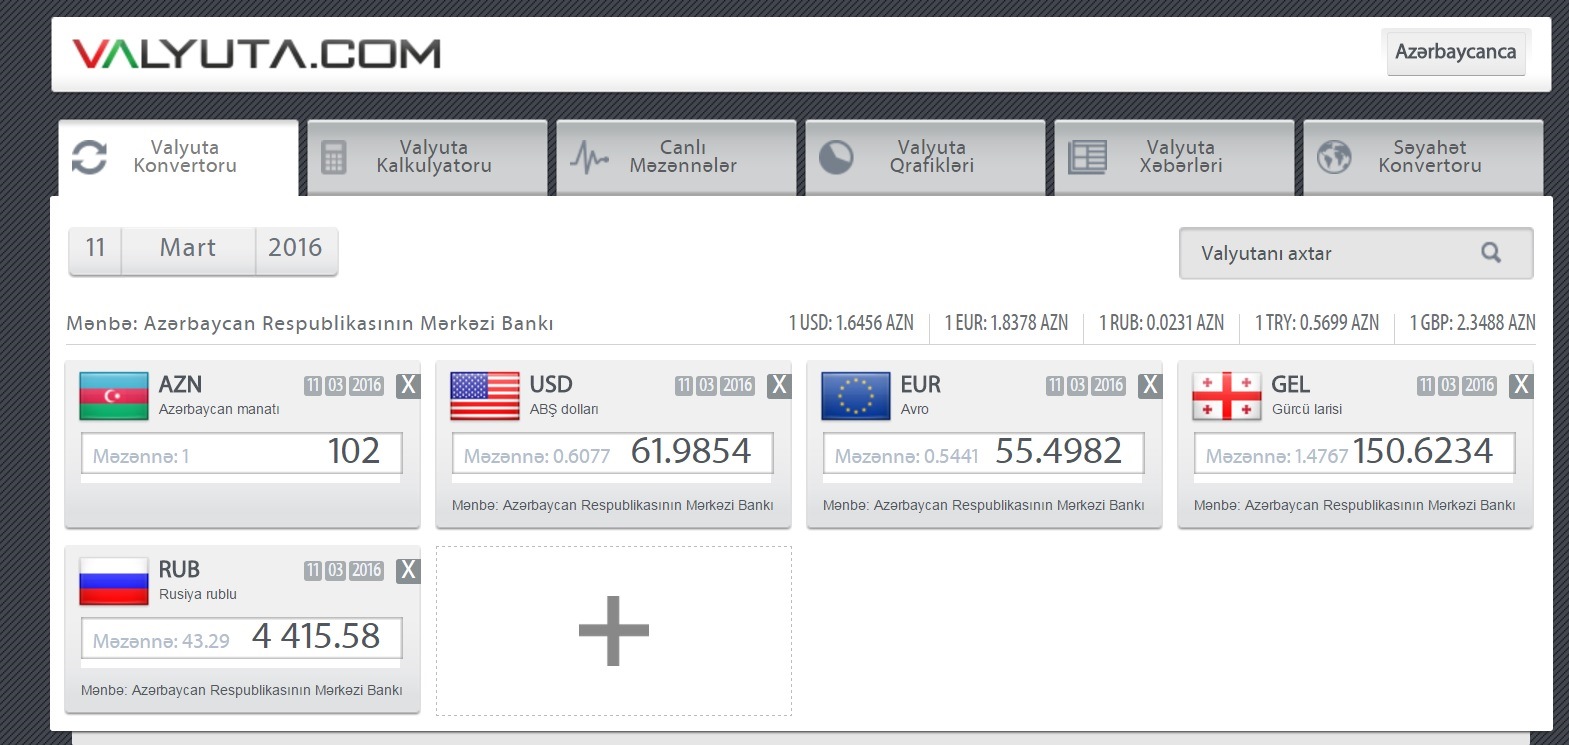1569x745 pixels.
Task: Click the Russia flag on RUB card
Action: coord(114,581)
